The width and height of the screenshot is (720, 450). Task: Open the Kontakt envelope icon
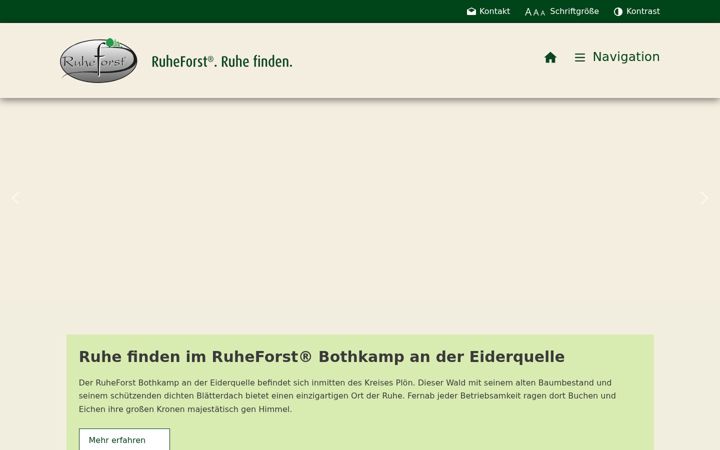coord(471,11)
